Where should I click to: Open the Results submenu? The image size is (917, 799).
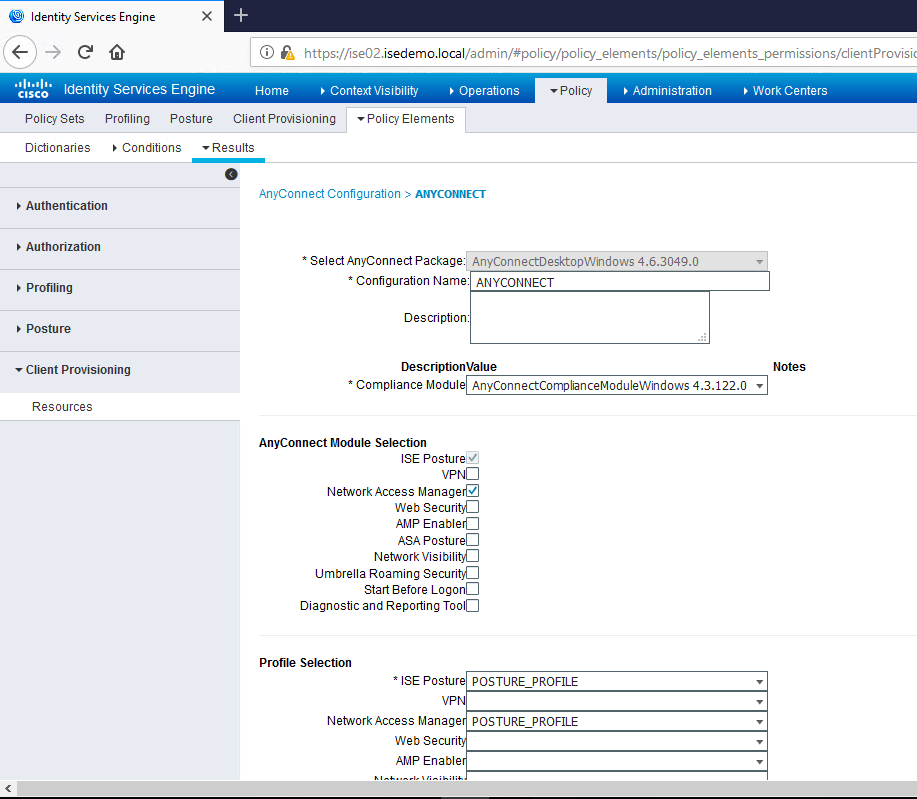pos(228,148)
